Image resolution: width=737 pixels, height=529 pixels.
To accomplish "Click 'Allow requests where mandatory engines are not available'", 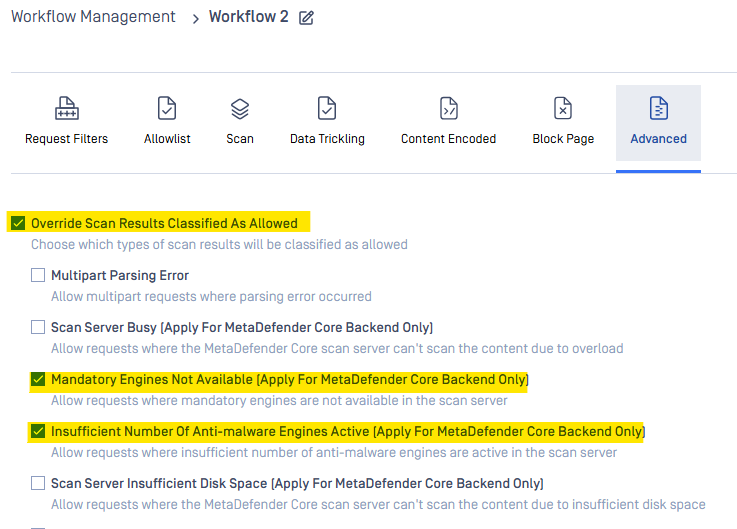I will 279,401.
